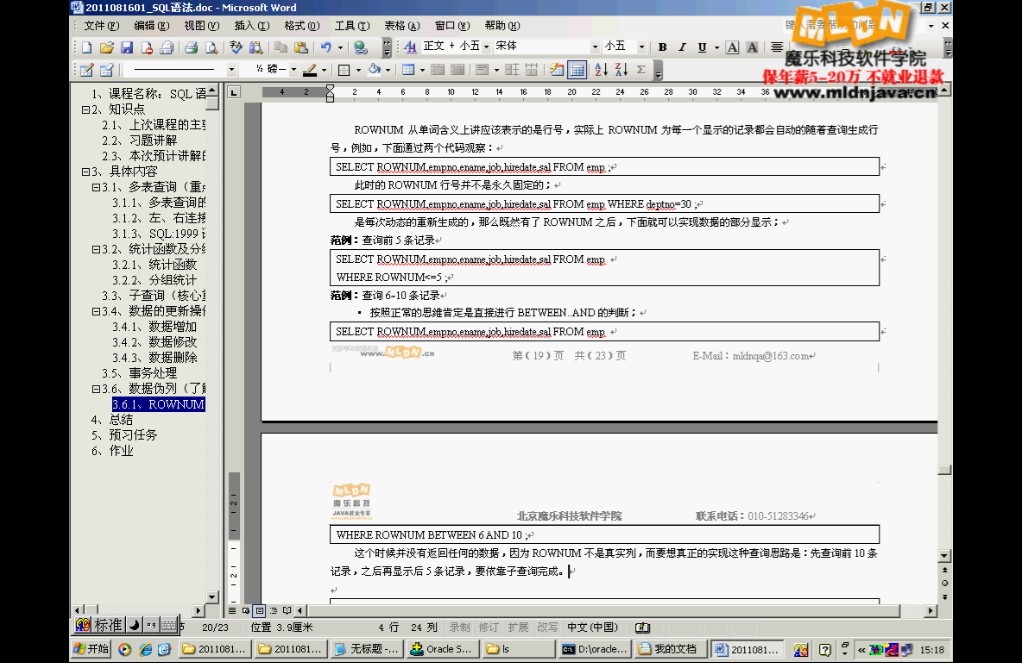
Task: Click the vertical scrollbar down arrow
Action: 944,555
